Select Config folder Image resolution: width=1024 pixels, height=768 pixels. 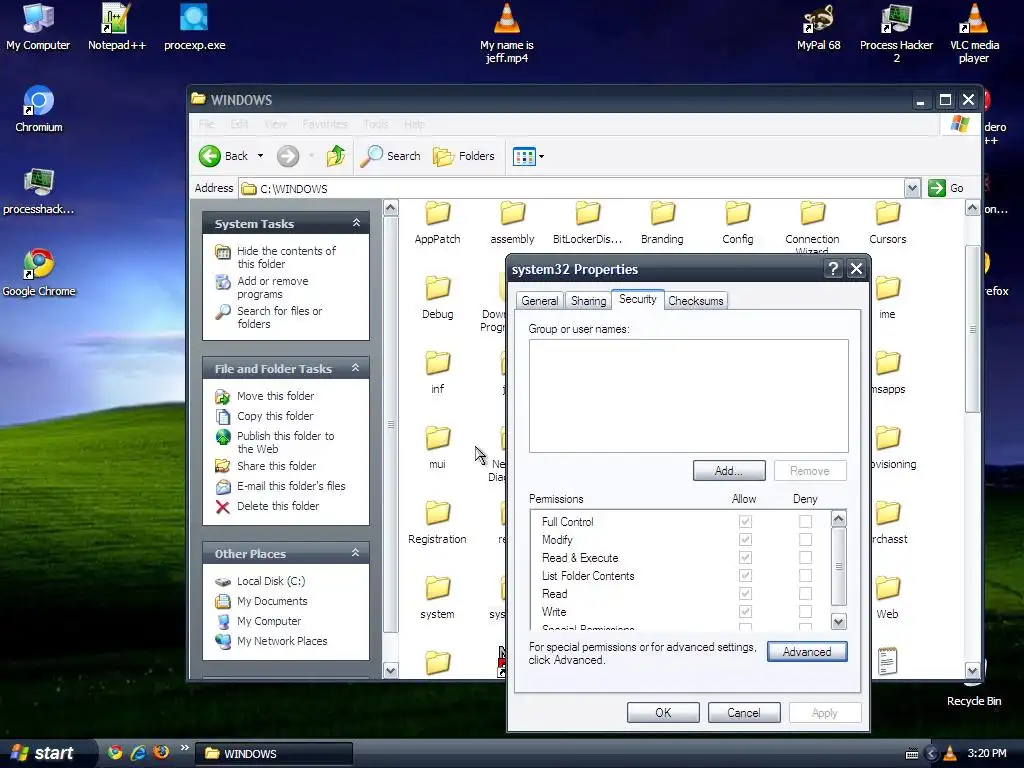[x=737, y=223]
